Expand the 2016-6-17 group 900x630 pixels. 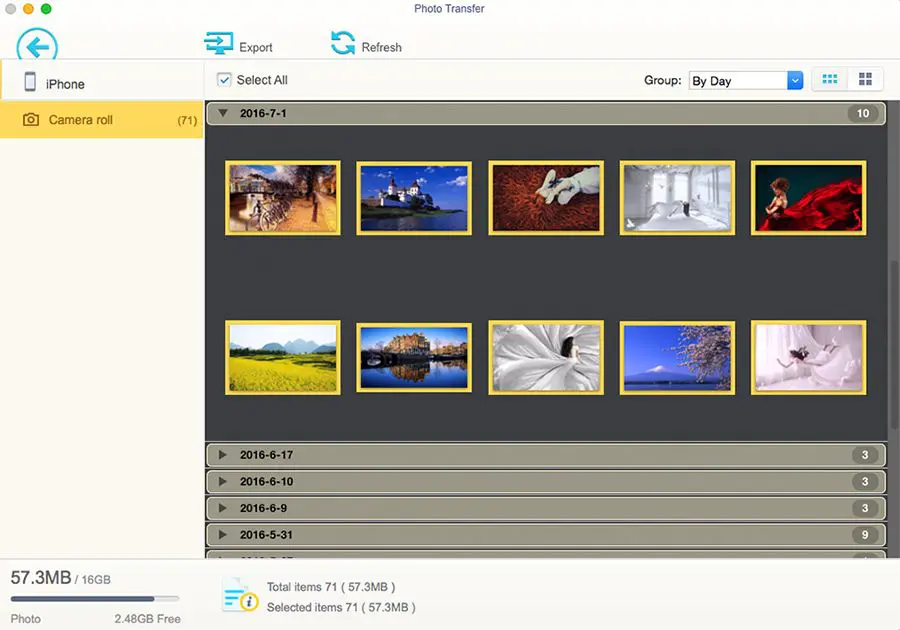(x=223, y=455)
